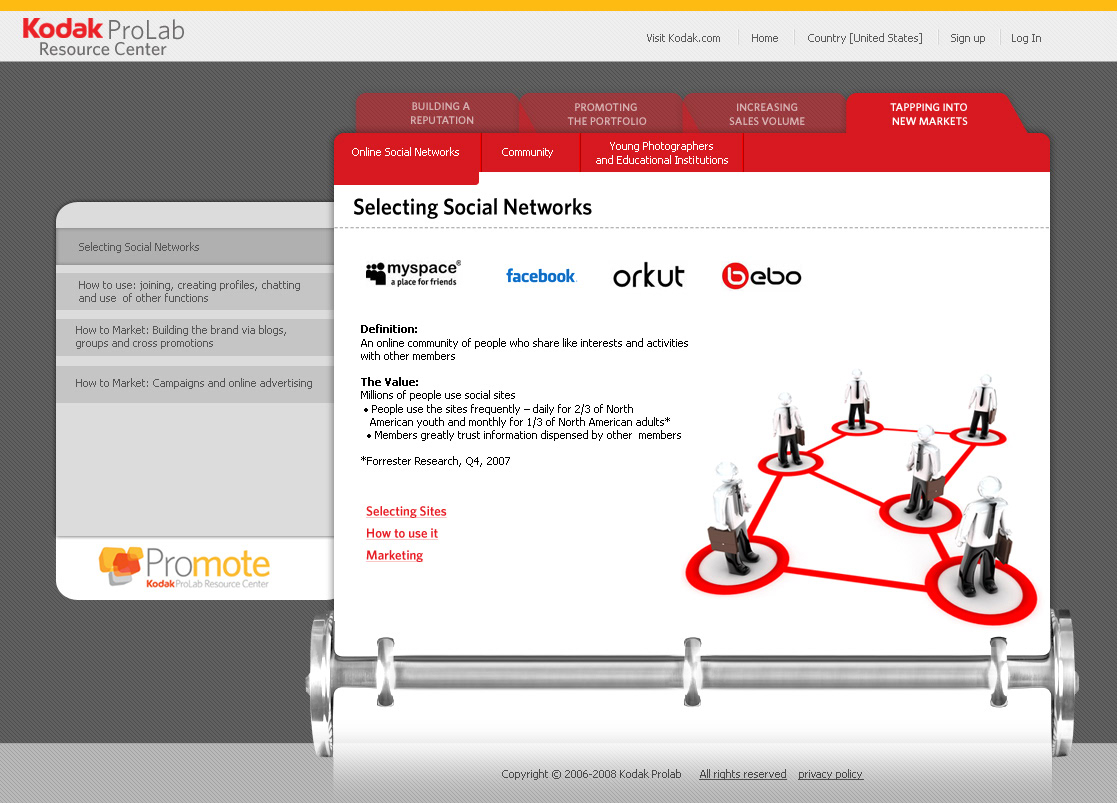Screen dimensions: 1117x803
Task: Follow the Selecting Sites link
Action: pyautogui.click(x=406, y=512)
